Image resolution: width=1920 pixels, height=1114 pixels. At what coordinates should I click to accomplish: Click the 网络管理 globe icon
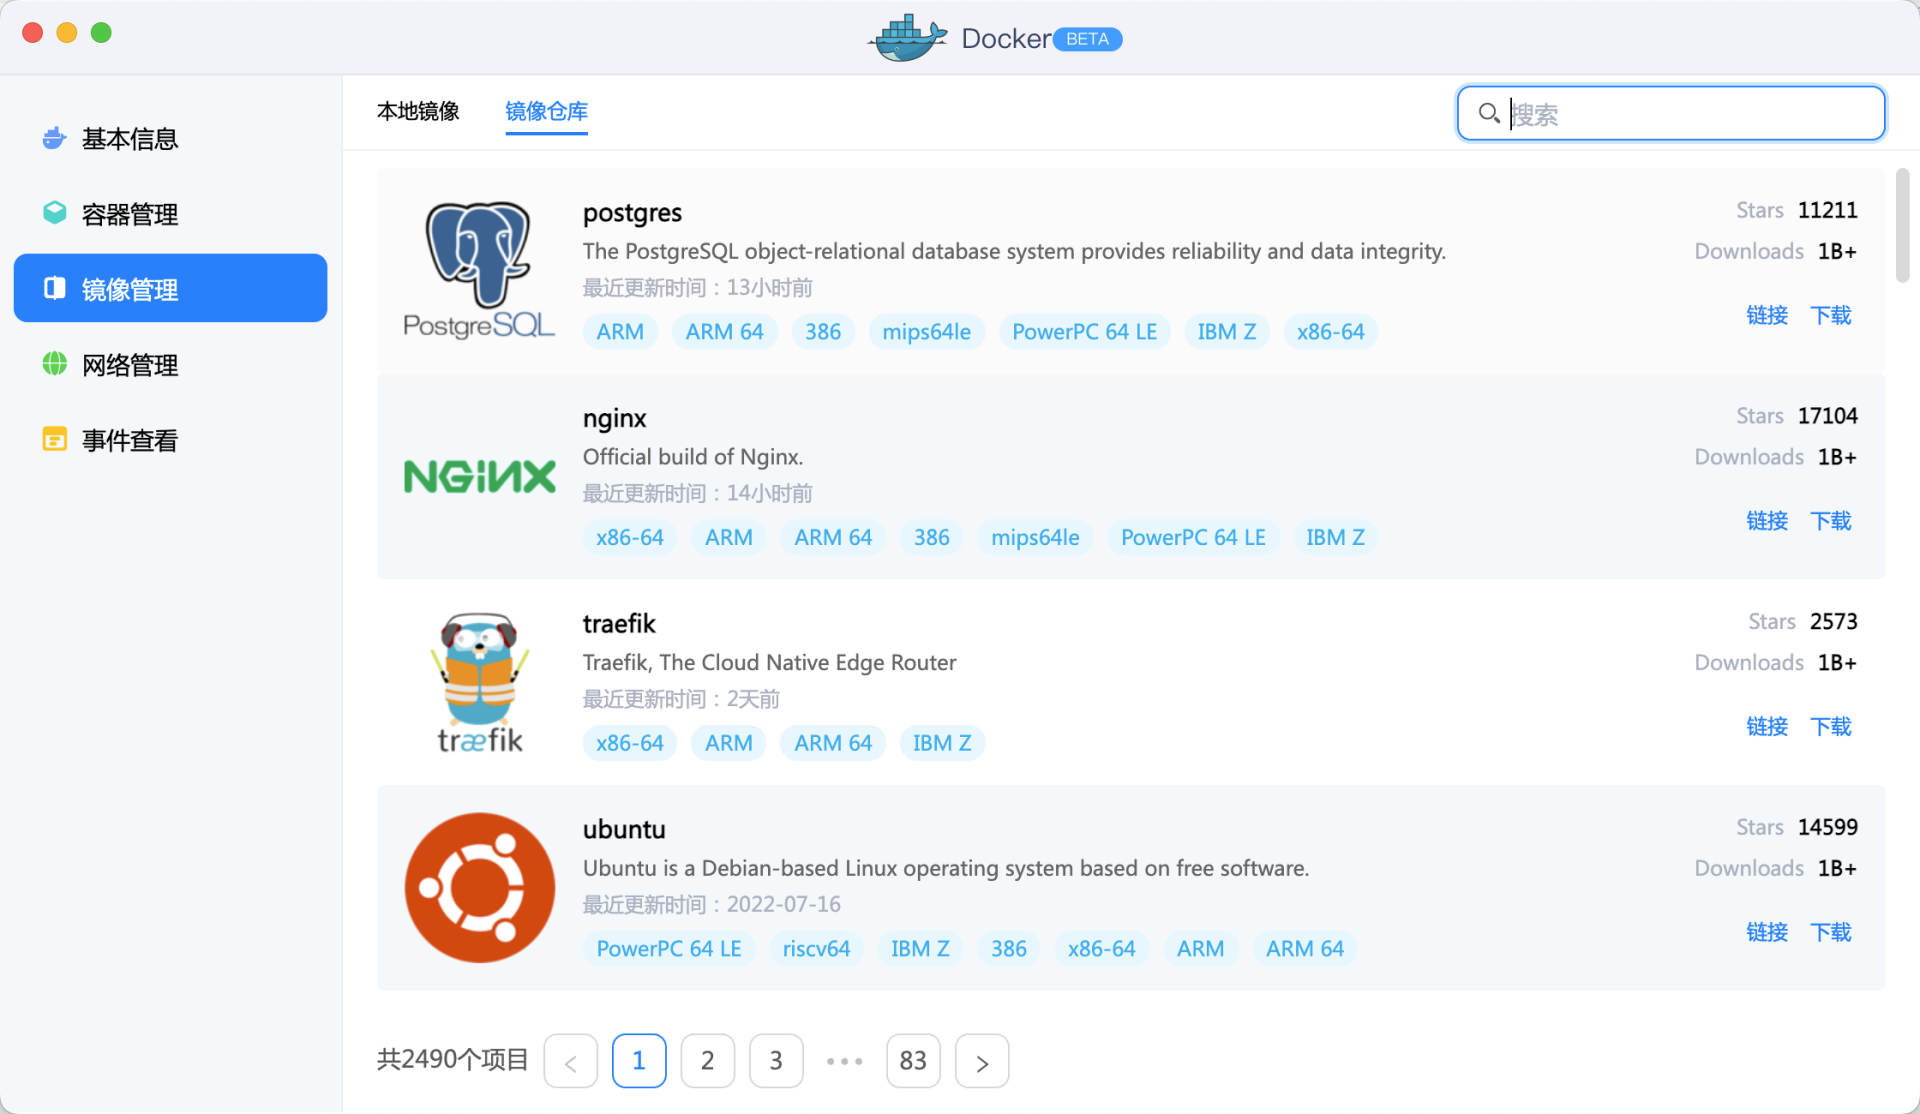tap(55, 364)
